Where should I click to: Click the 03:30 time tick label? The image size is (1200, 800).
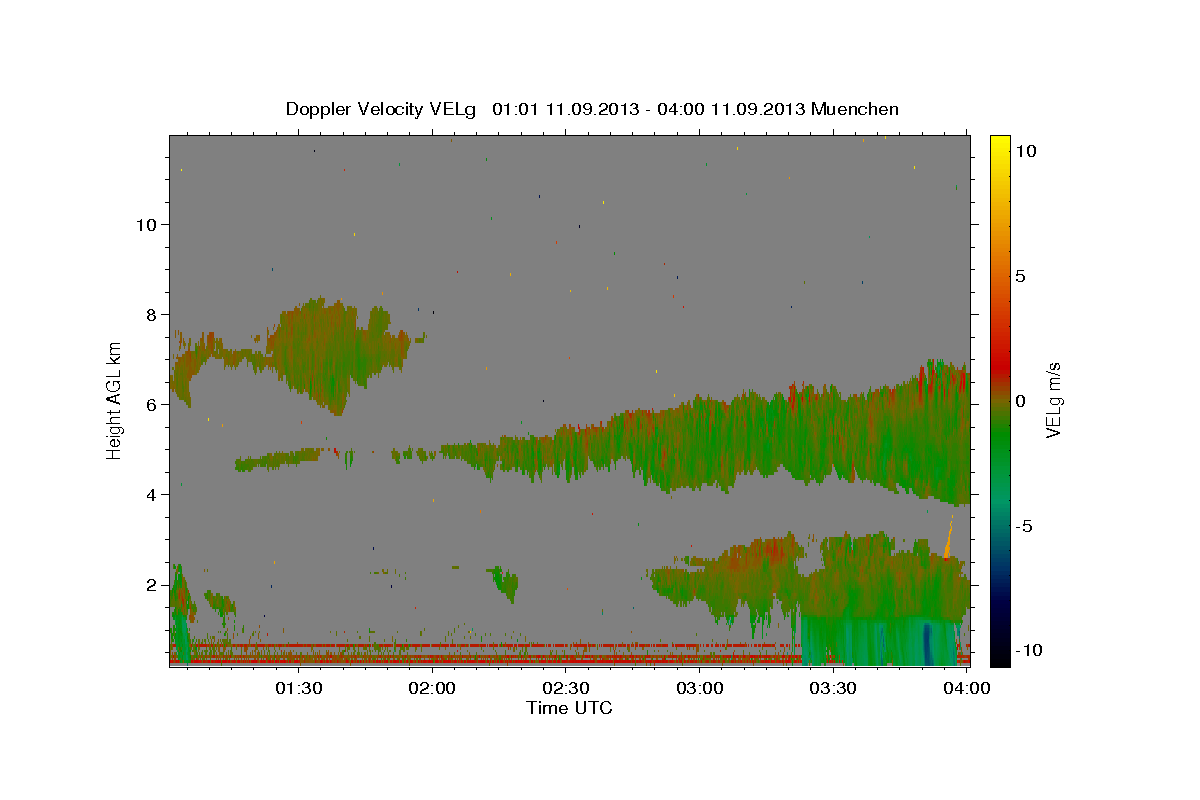832,688
